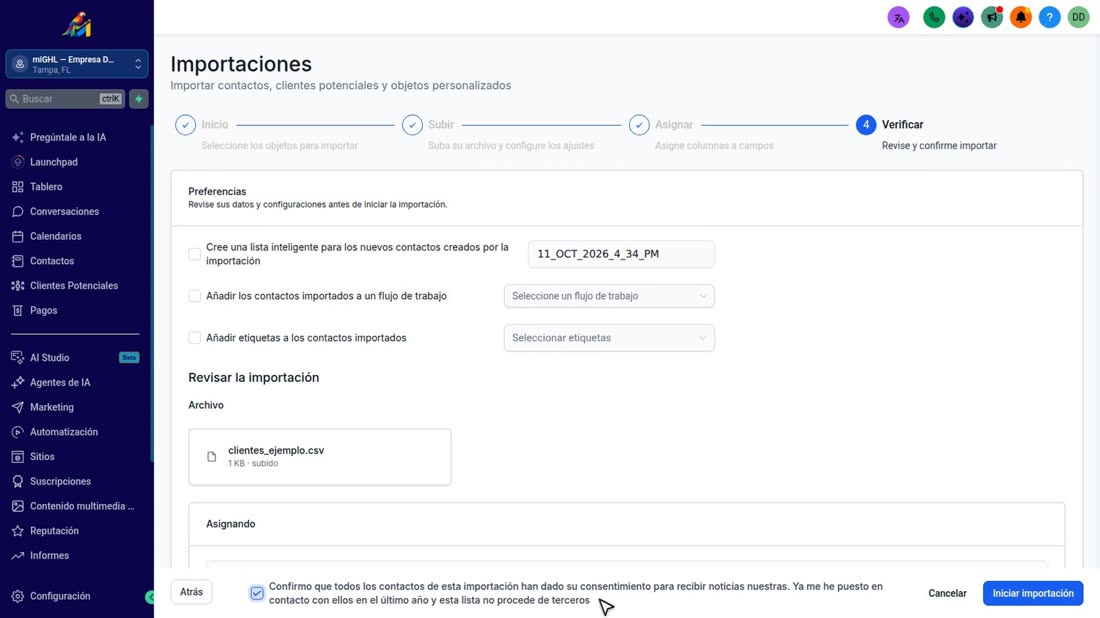The width and height of the screenshot is (1100, 618).
Task: Click the blue help question mark icon
Action: (1049, 18)
